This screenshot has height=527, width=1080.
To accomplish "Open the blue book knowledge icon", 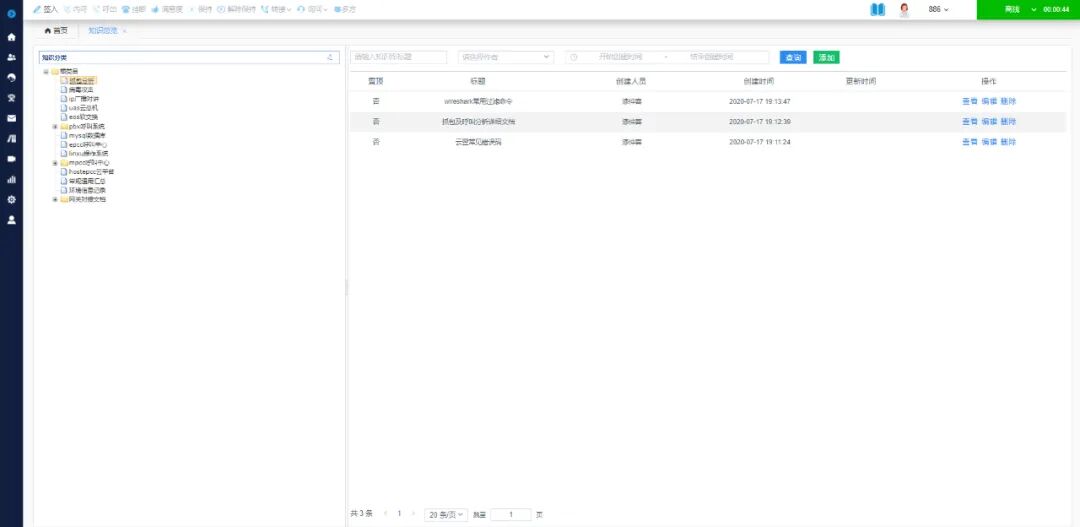I will 877,10.
